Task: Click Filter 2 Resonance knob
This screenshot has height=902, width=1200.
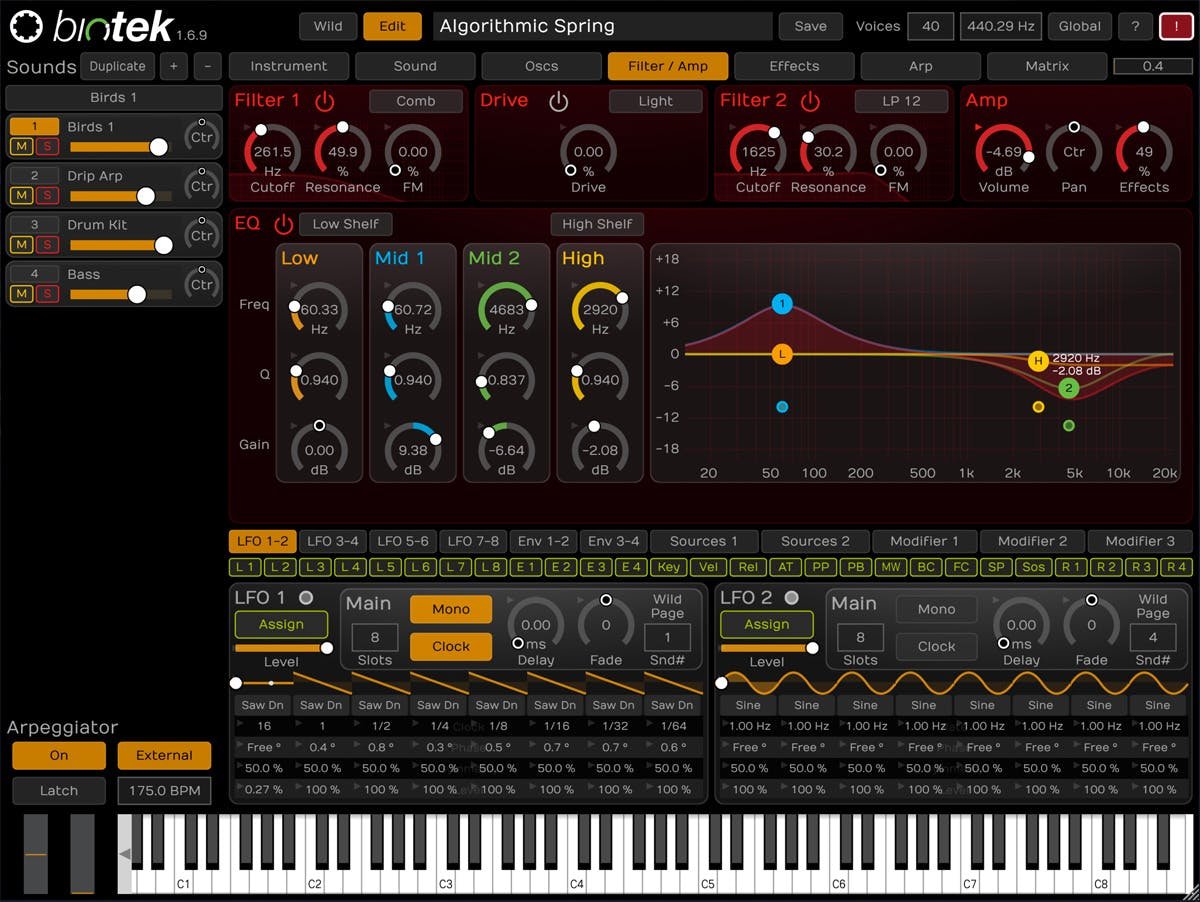Action: (828, 152)
